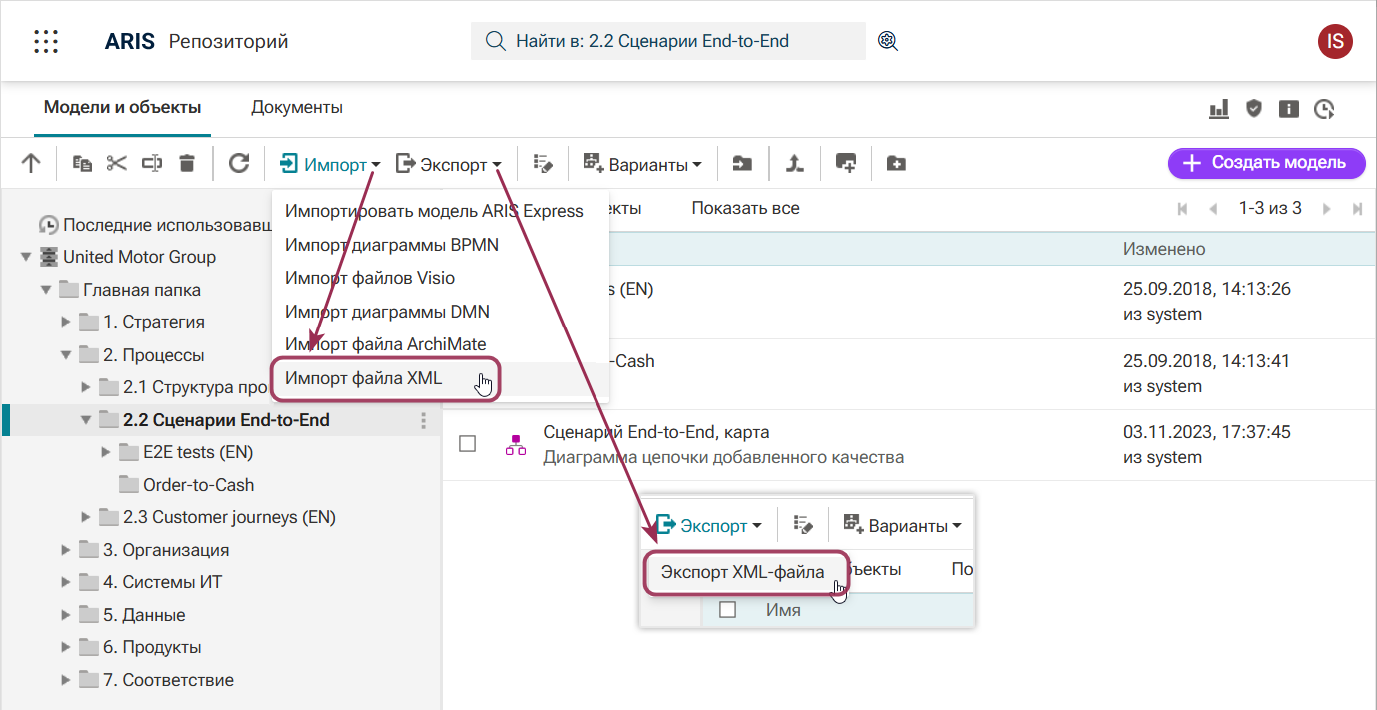
Task: Click the clock history icon
Action: pos(1325,109)
